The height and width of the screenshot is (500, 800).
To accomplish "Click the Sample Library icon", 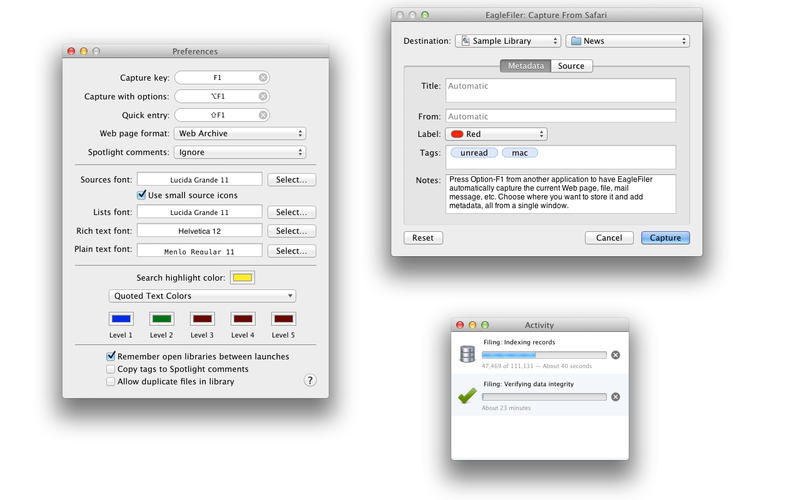I will coord(465,41).
